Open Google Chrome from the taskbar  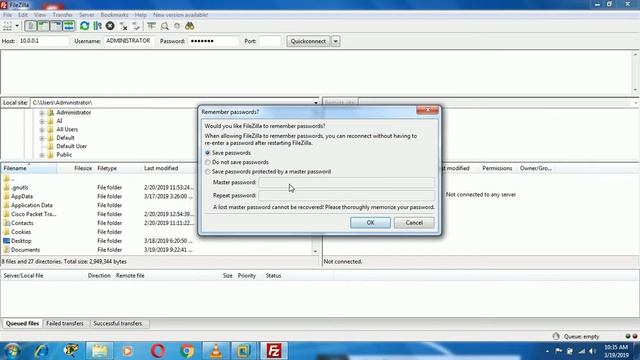coord(187,351)
